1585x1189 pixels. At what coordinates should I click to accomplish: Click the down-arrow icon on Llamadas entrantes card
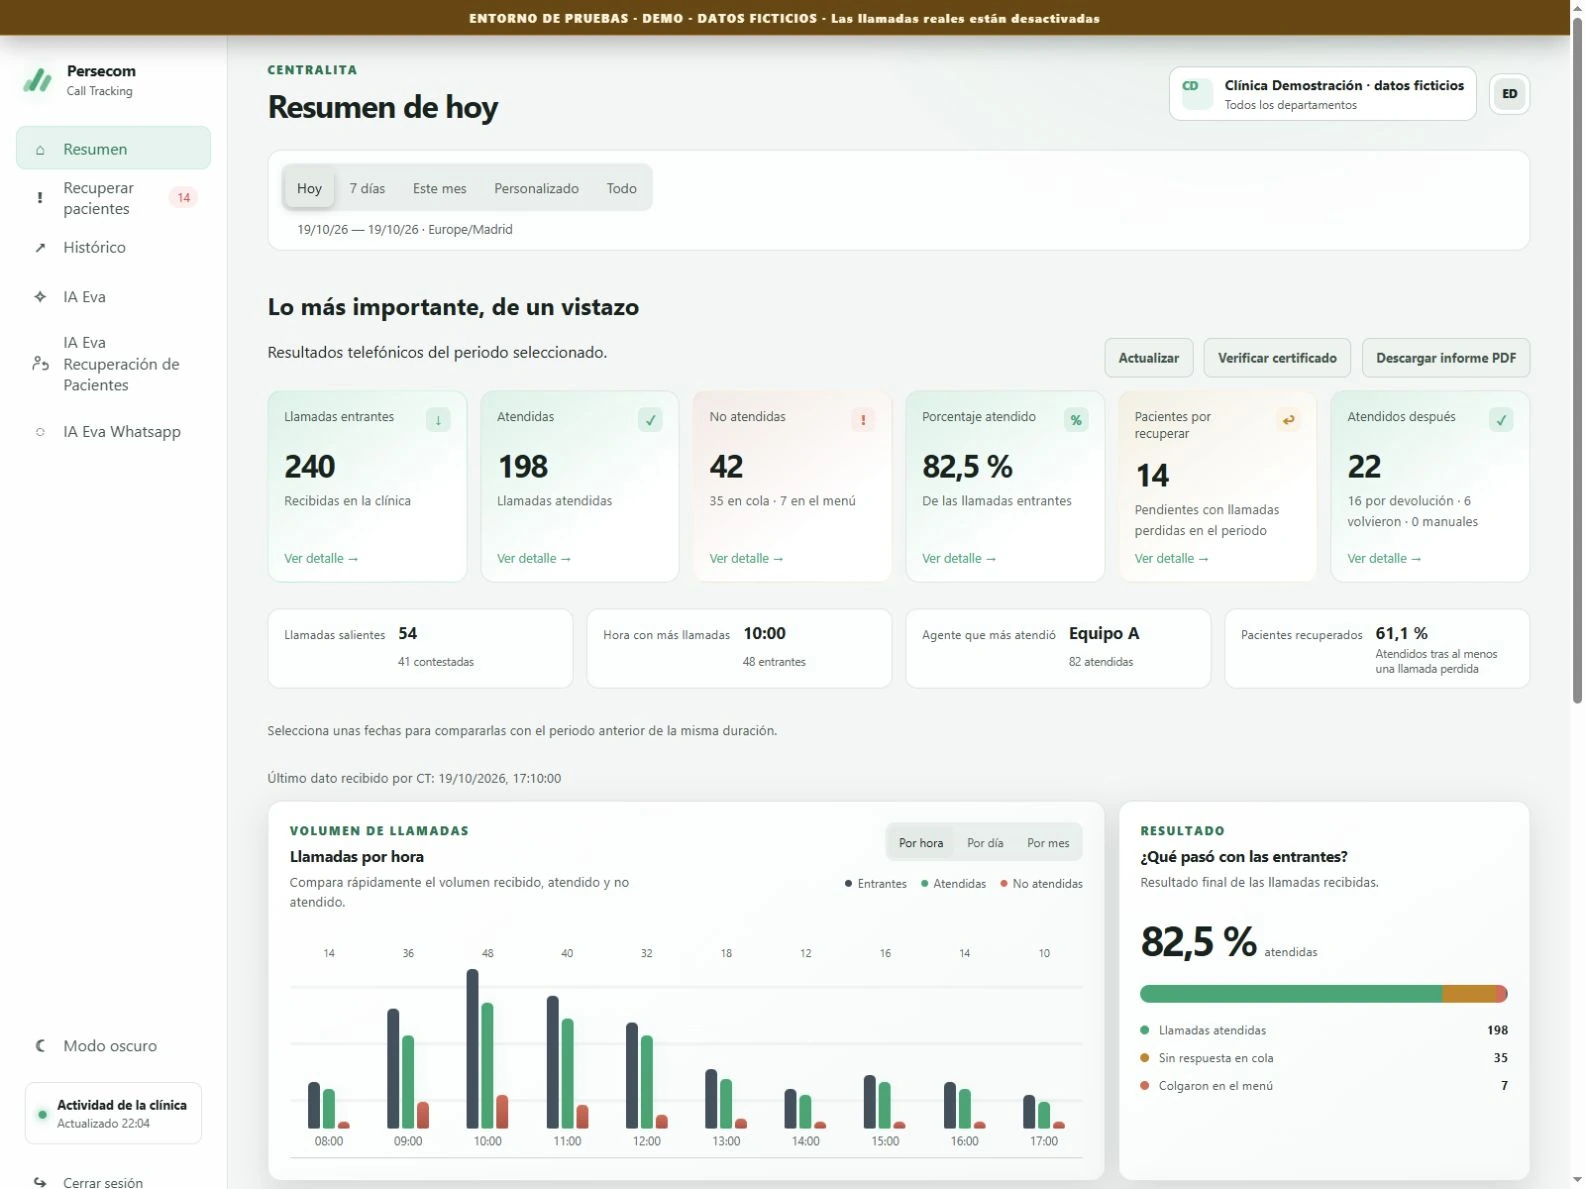[438, 420]
